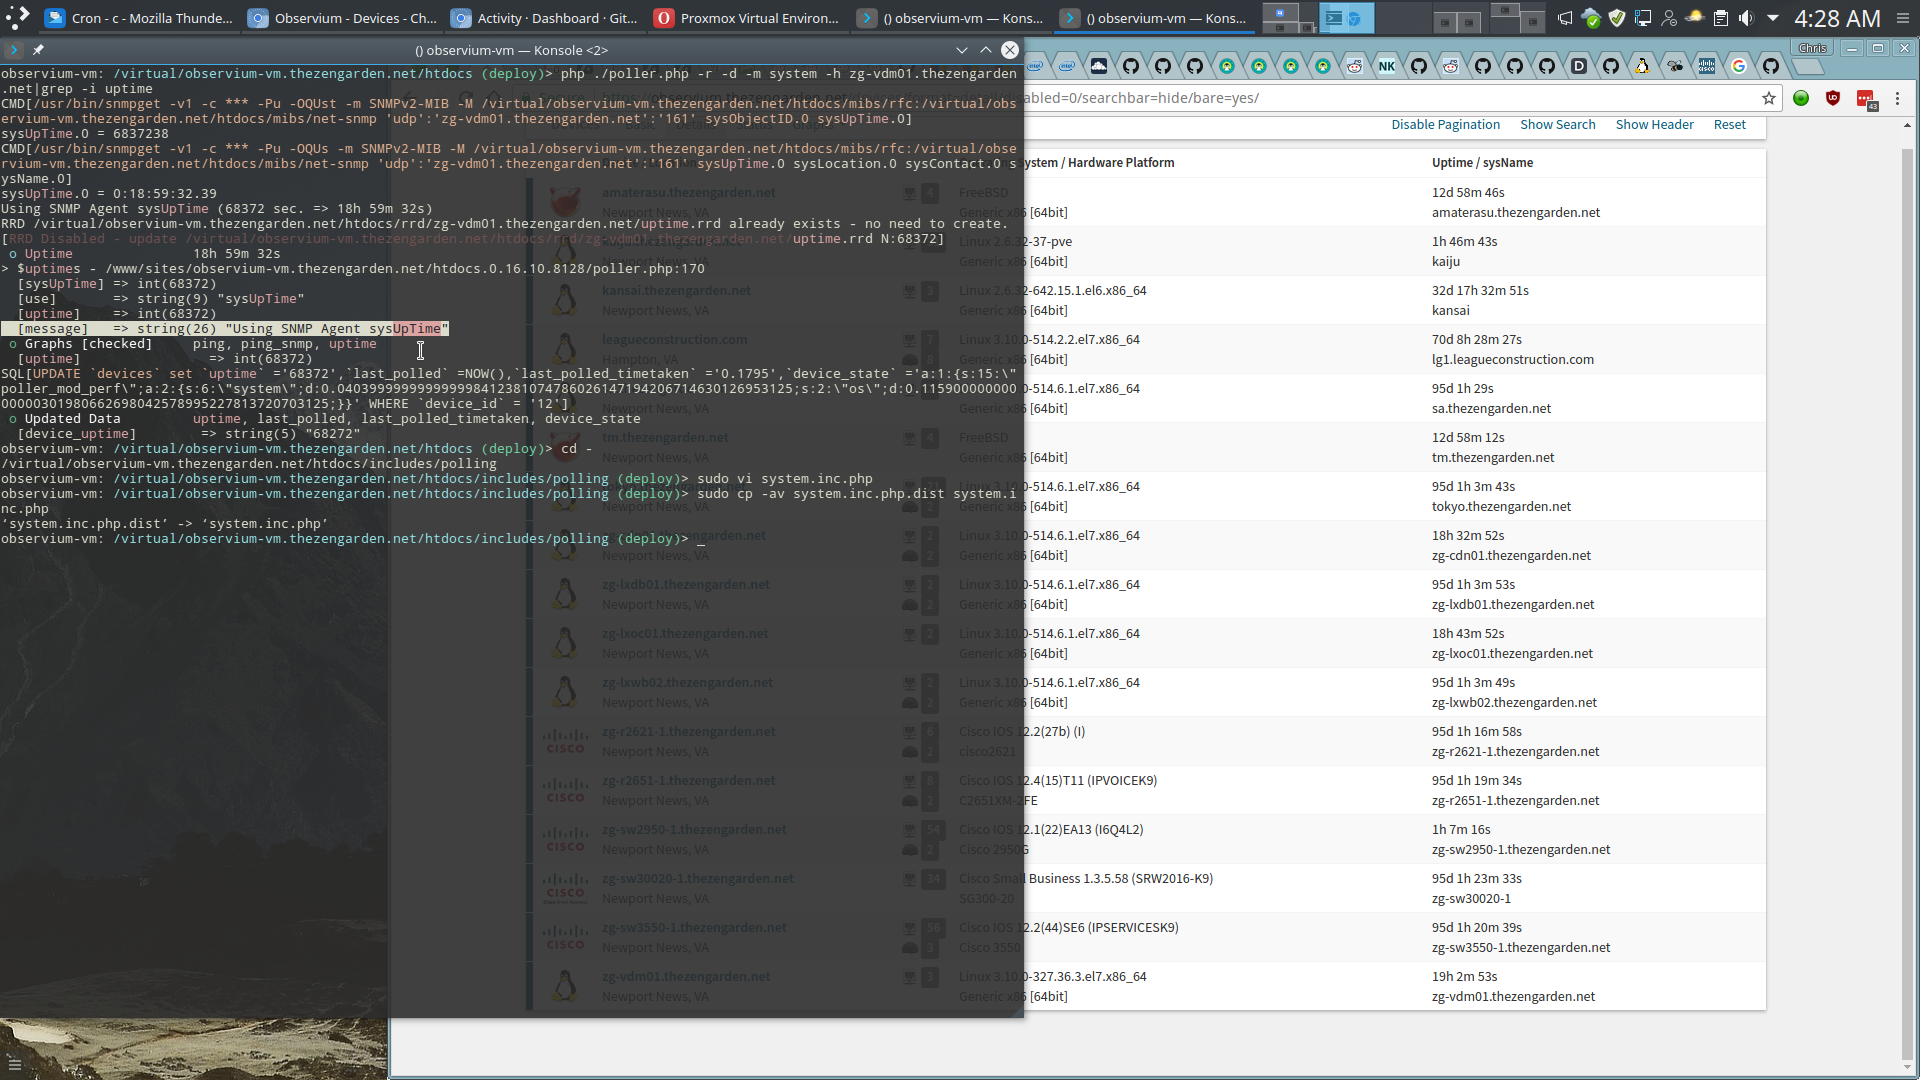The height and width of the screenshot is (1080, 1920).
Task: Open clipboard tray icon
Action: 1721,18
